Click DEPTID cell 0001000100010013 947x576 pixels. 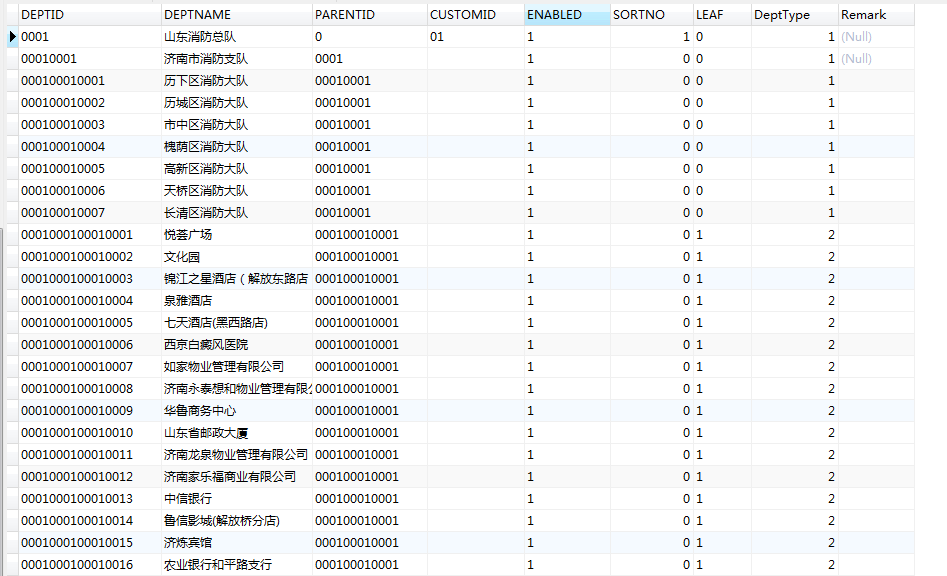click(89, 499)
